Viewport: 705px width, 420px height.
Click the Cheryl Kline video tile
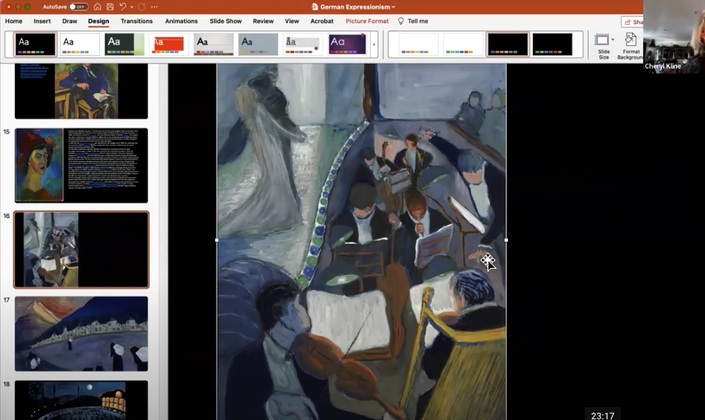click(x=674, y=37)
